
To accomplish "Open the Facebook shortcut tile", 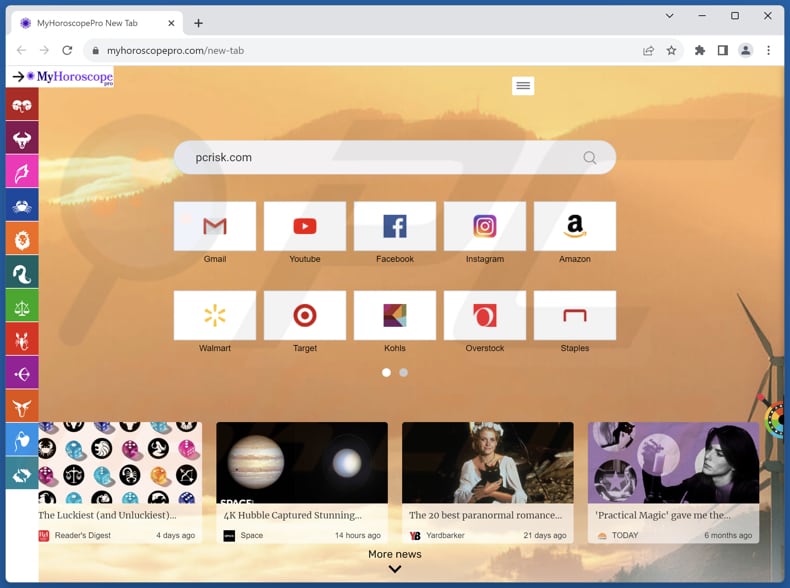I will click(x=395, y=226).
